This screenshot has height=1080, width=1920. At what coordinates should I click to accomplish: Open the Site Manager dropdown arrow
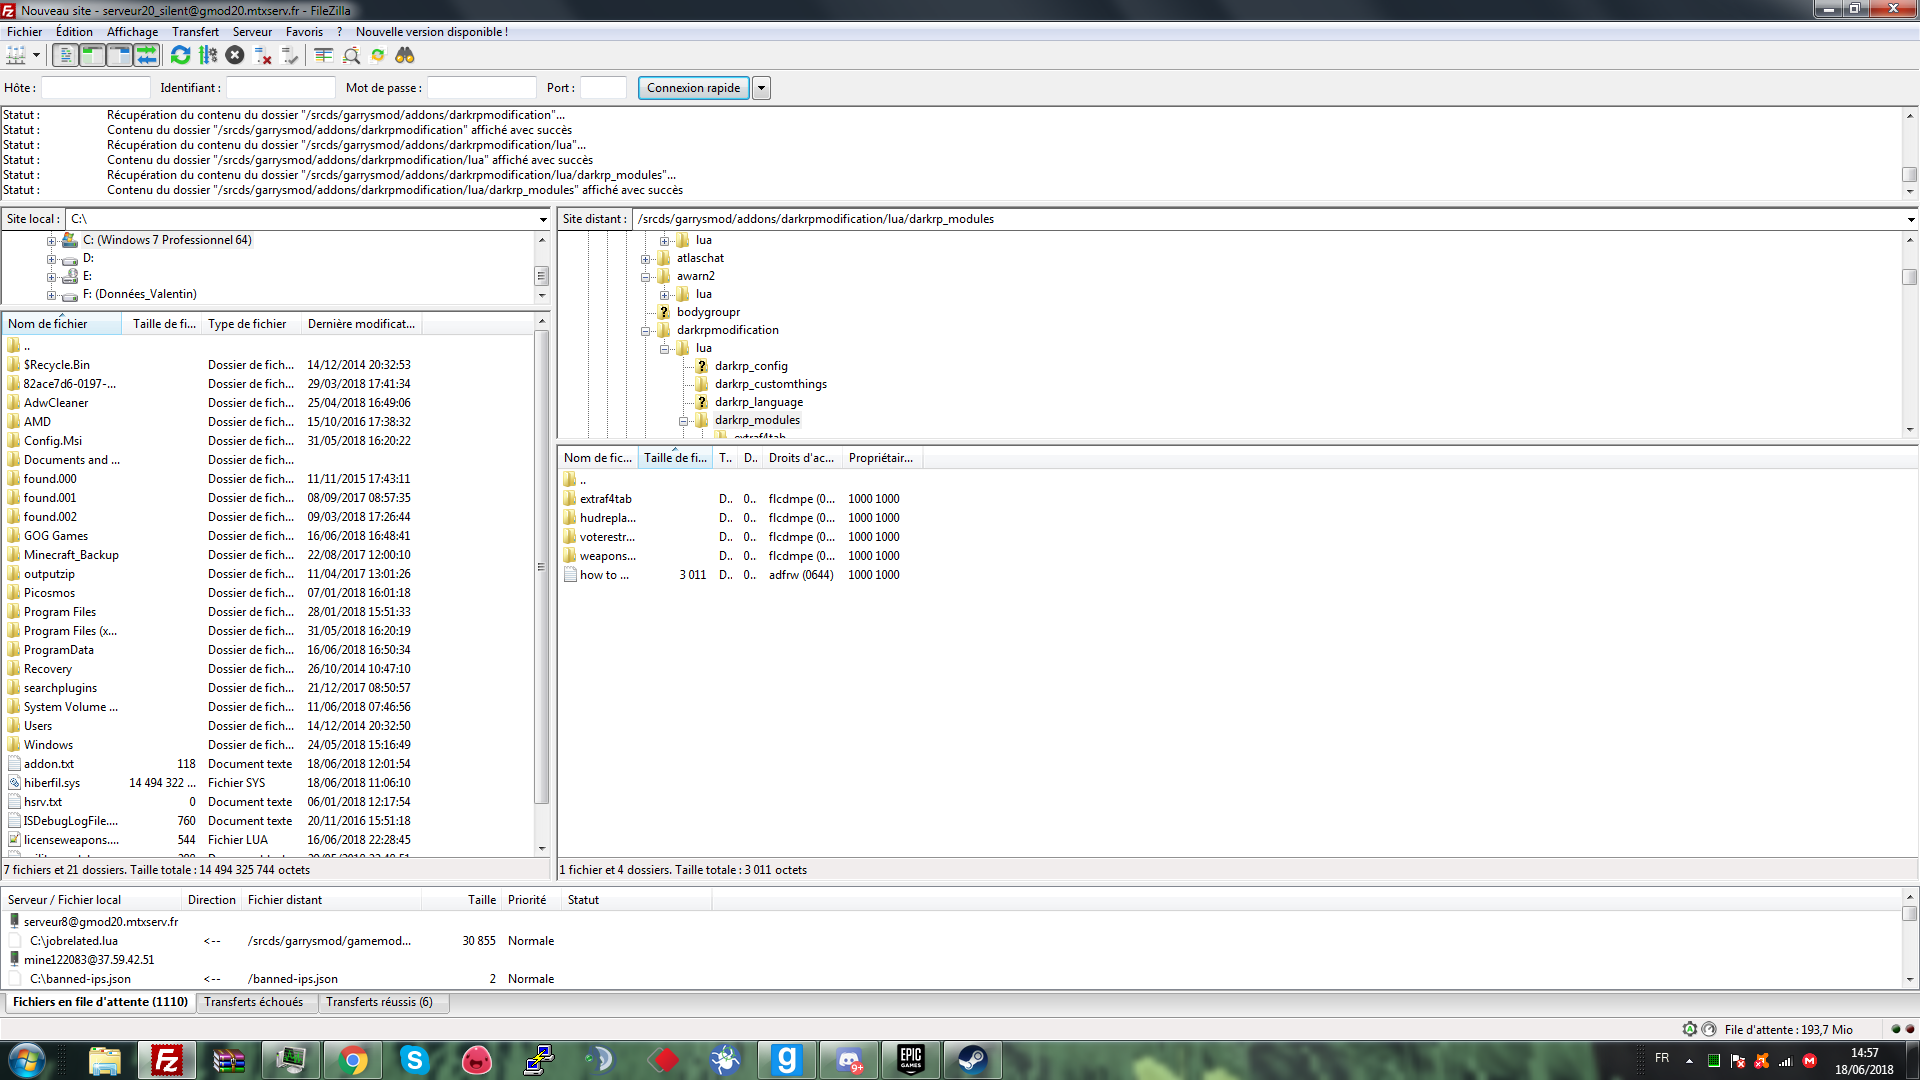tap(36, 56)
